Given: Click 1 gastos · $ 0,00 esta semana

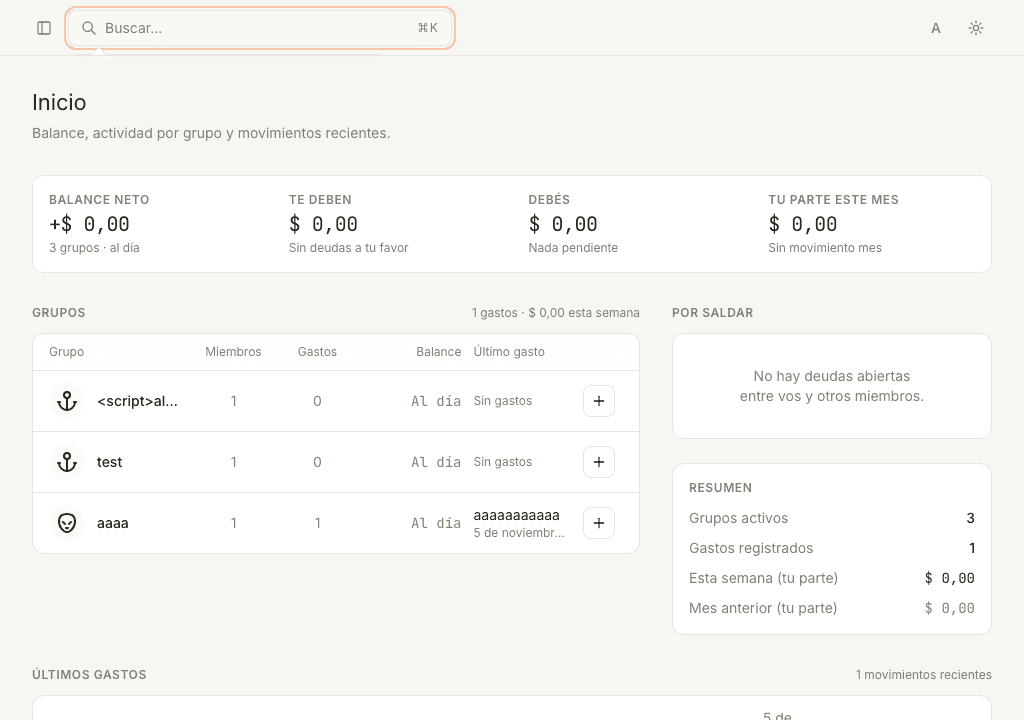Looking at the screenshot, I should 556,312.
